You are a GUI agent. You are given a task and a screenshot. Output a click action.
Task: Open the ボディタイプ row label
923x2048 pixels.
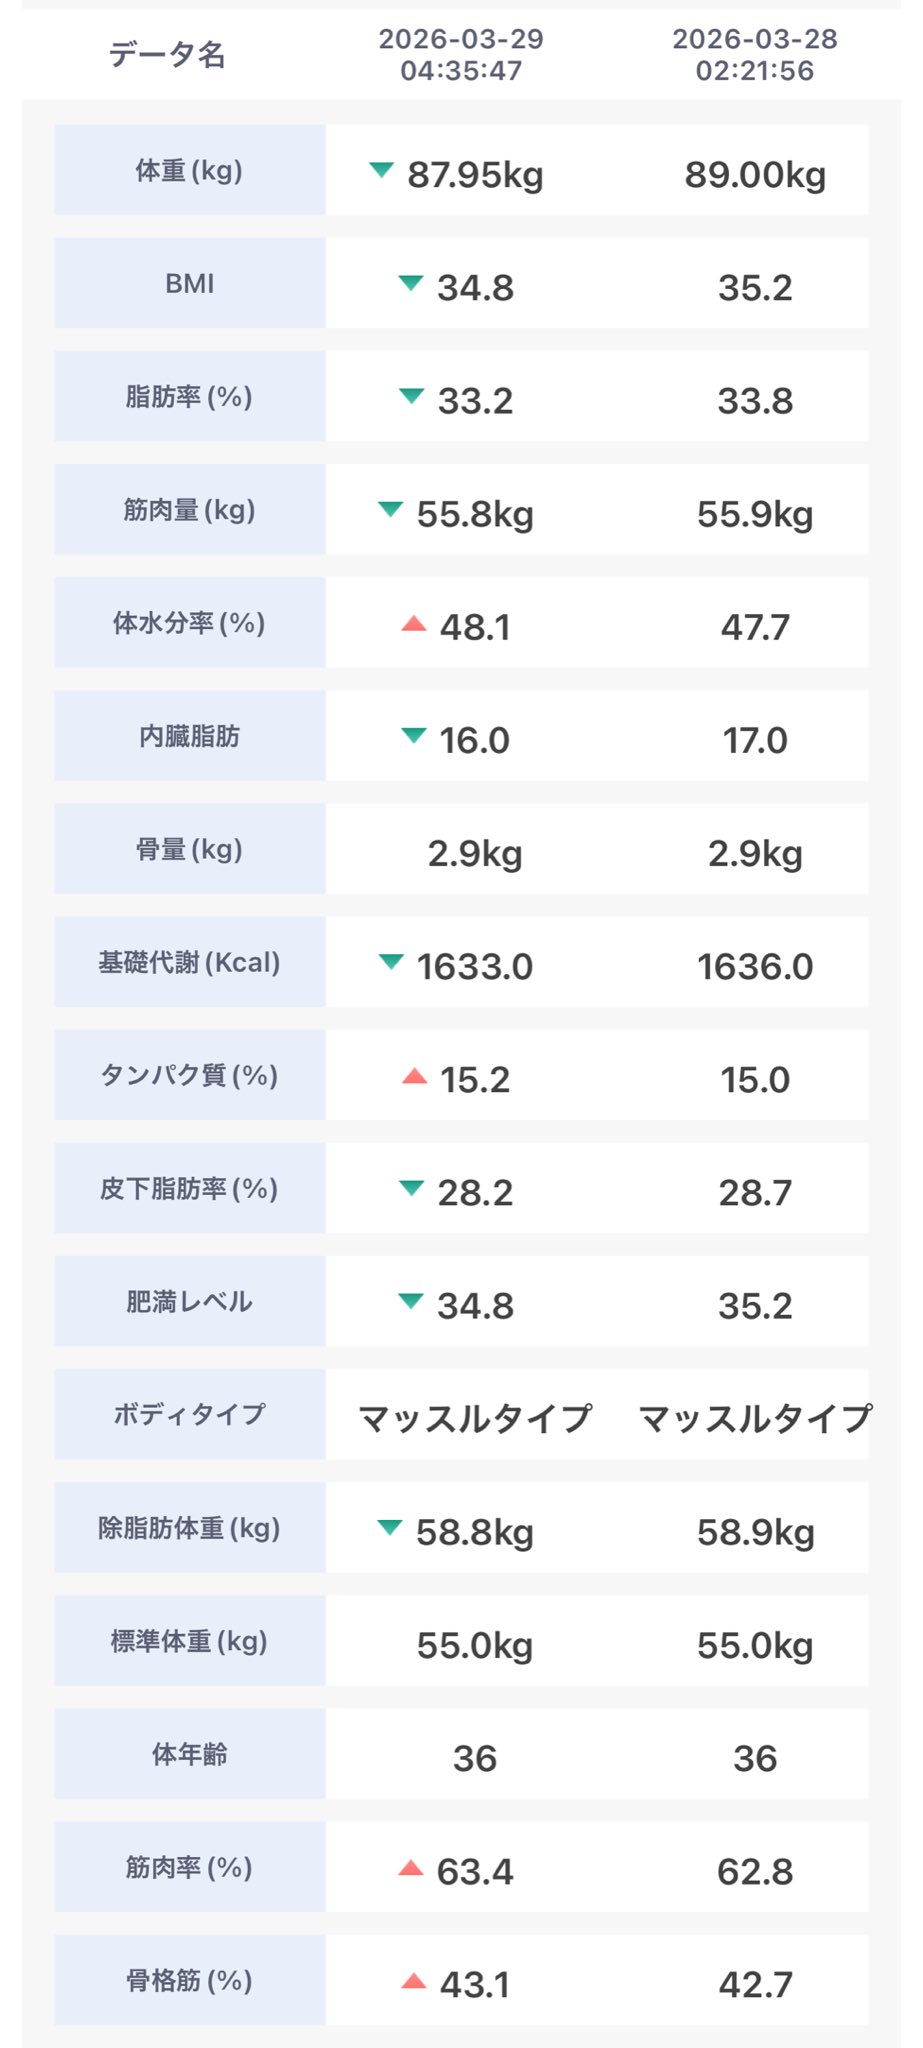(x=189, y=1415)
